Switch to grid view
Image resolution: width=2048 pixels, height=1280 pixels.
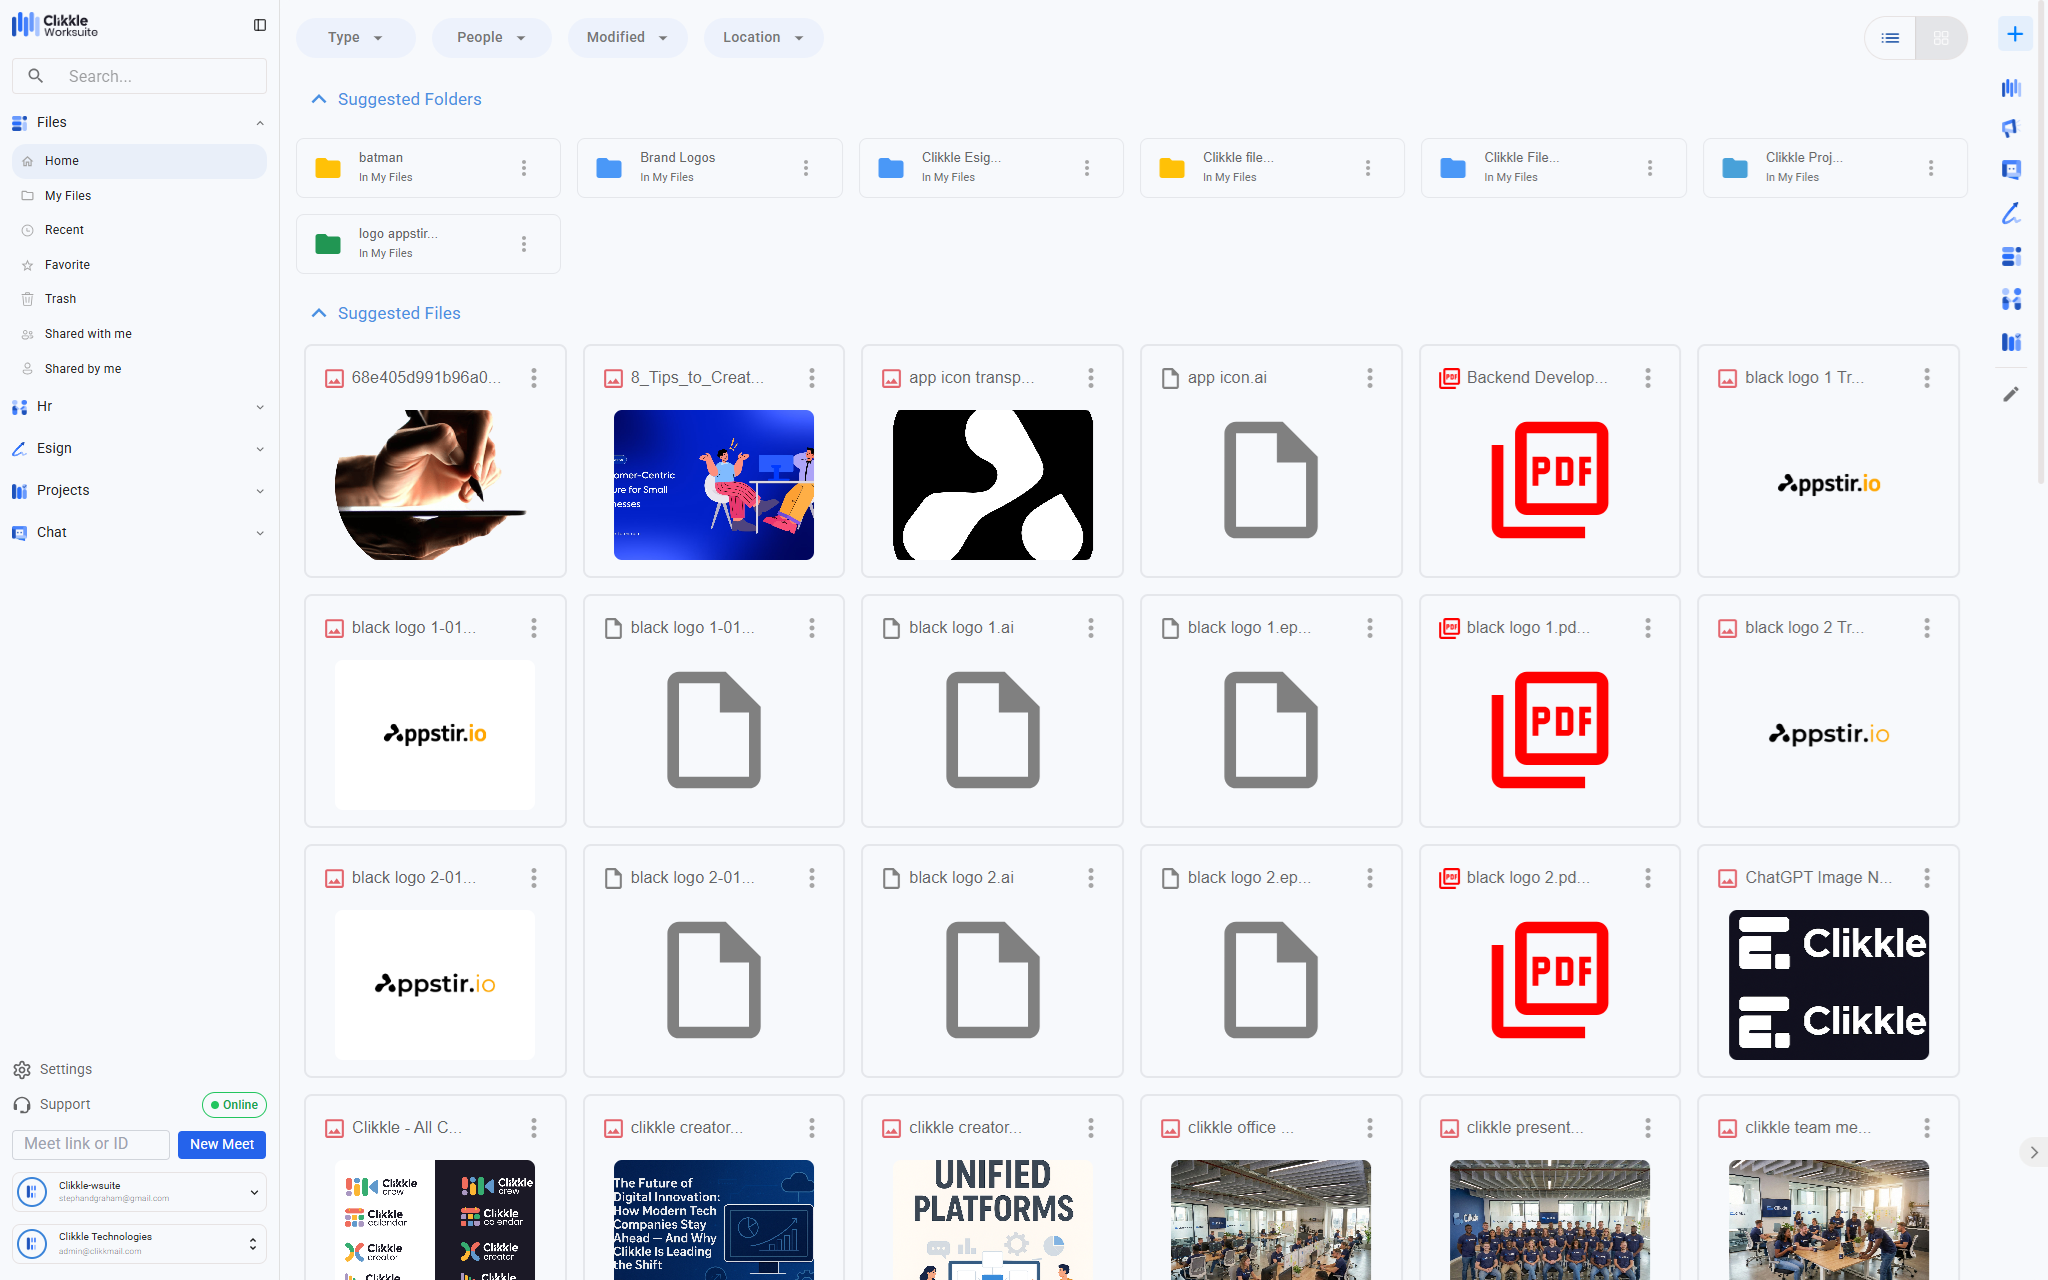tap(1941, 38)
